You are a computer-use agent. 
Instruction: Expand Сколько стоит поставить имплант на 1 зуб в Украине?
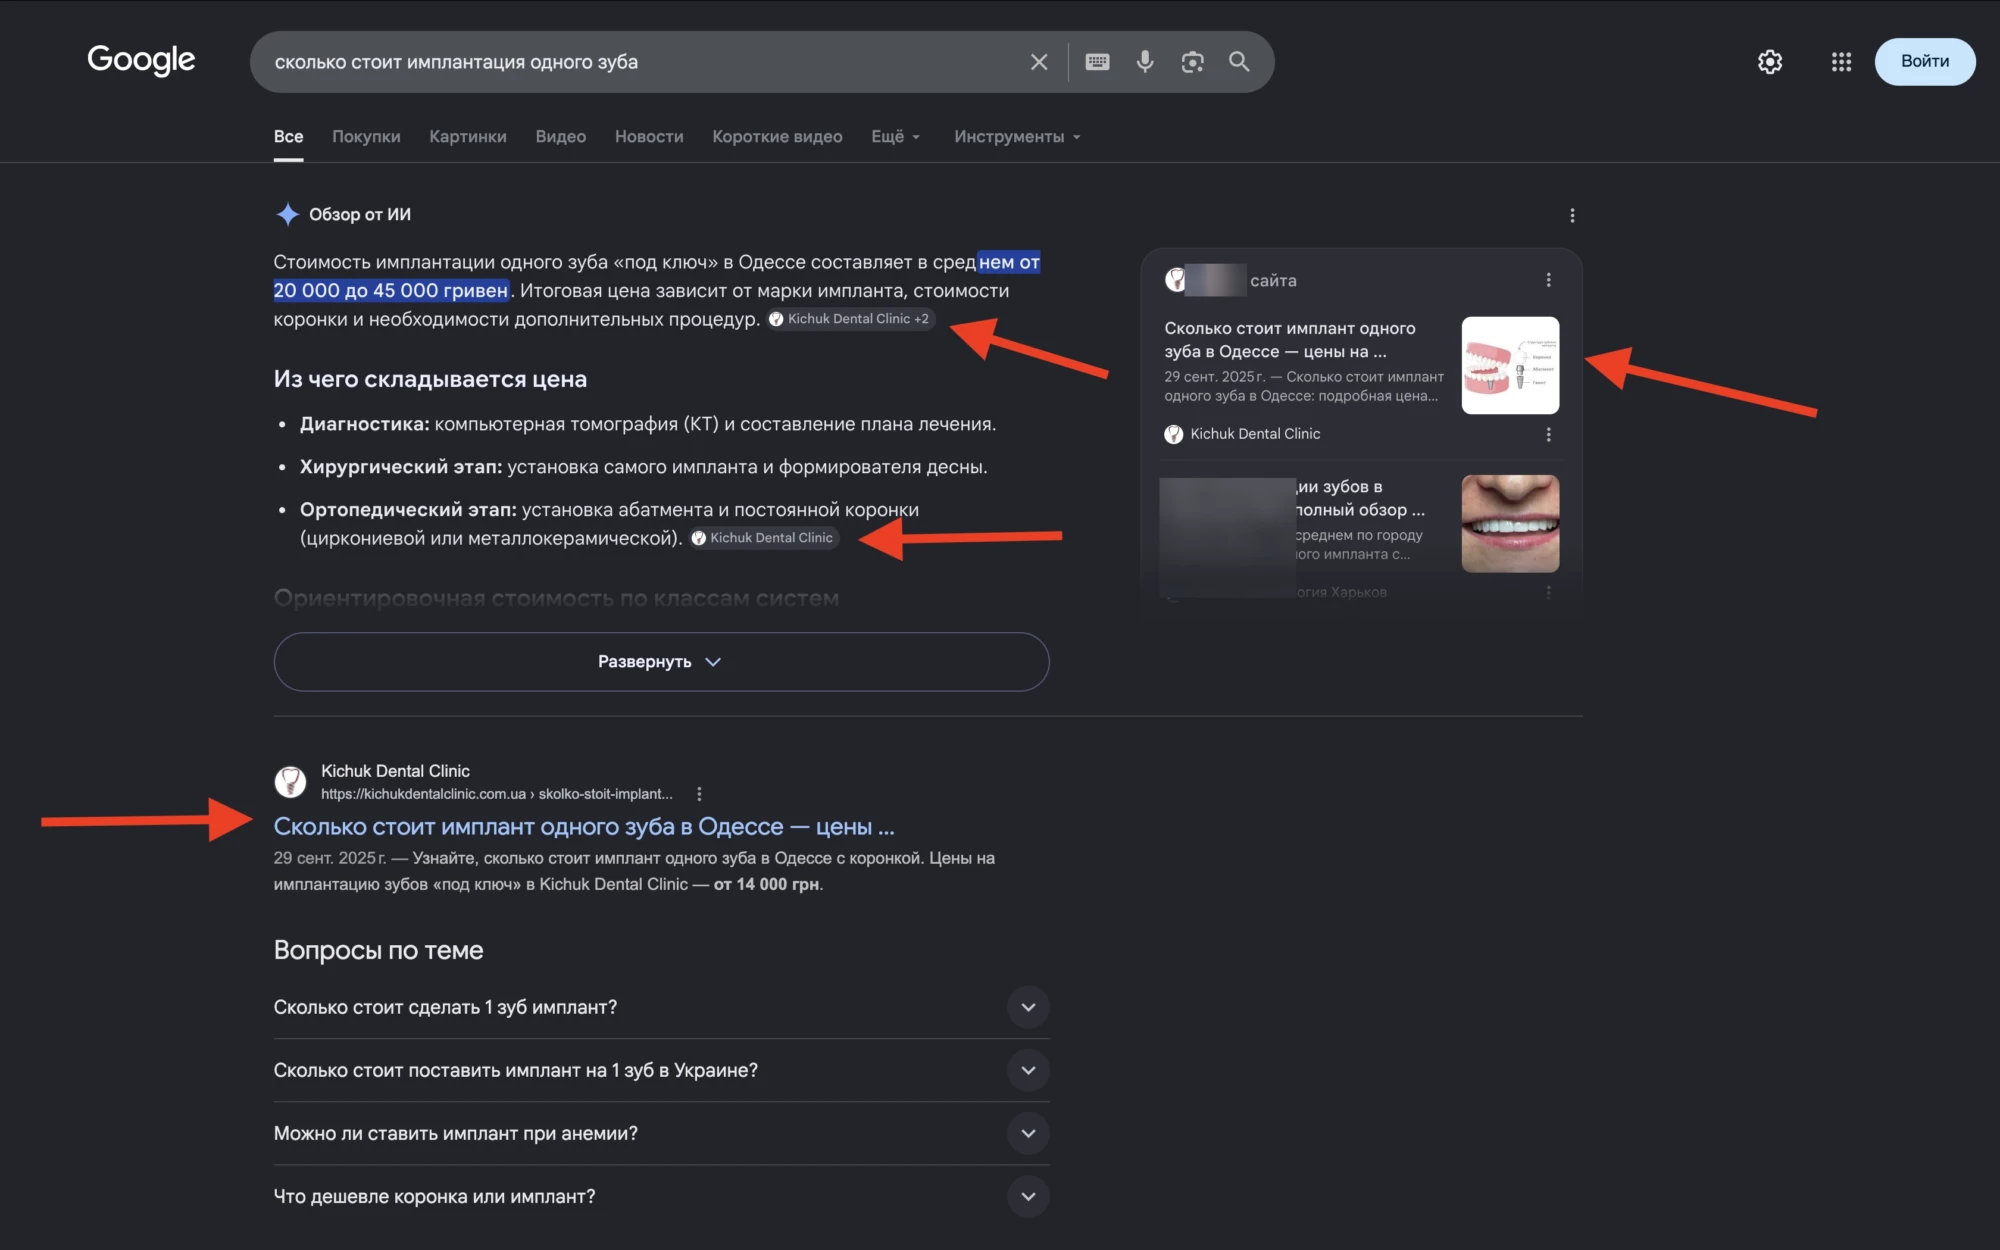661,1070
